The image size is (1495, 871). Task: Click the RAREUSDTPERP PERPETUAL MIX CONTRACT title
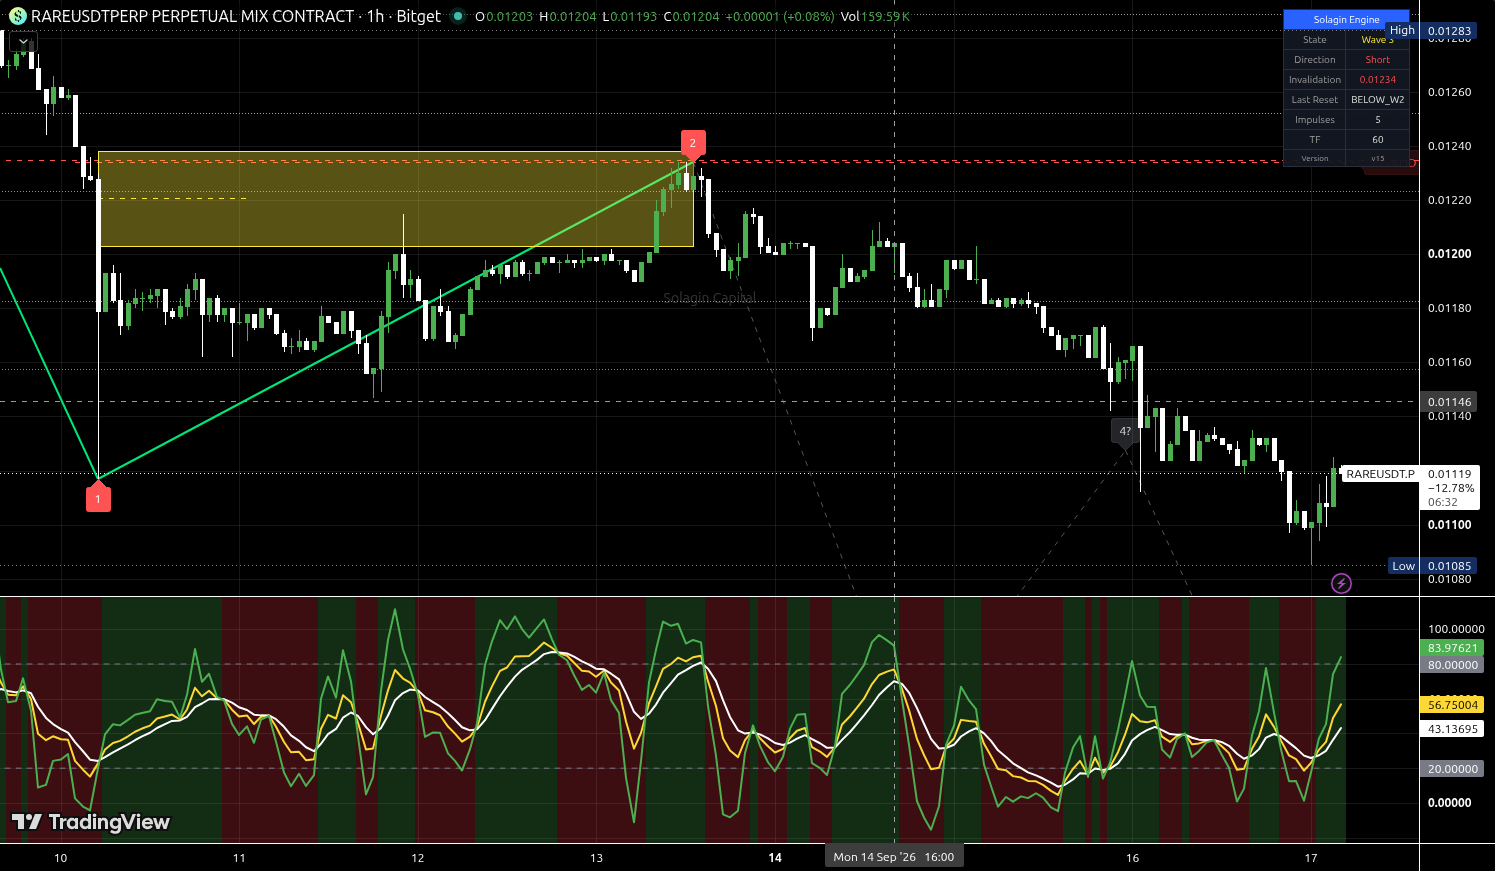pyautogui.click(x=193, y=16)
